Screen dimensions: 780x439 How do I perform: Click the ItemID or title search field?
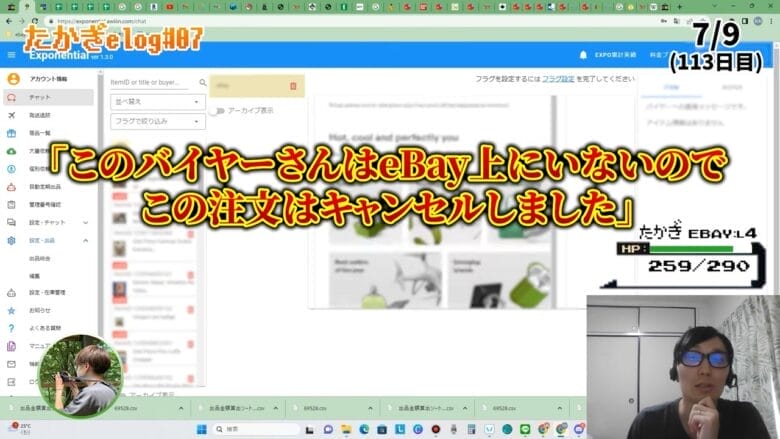click(x=149, y=83)
